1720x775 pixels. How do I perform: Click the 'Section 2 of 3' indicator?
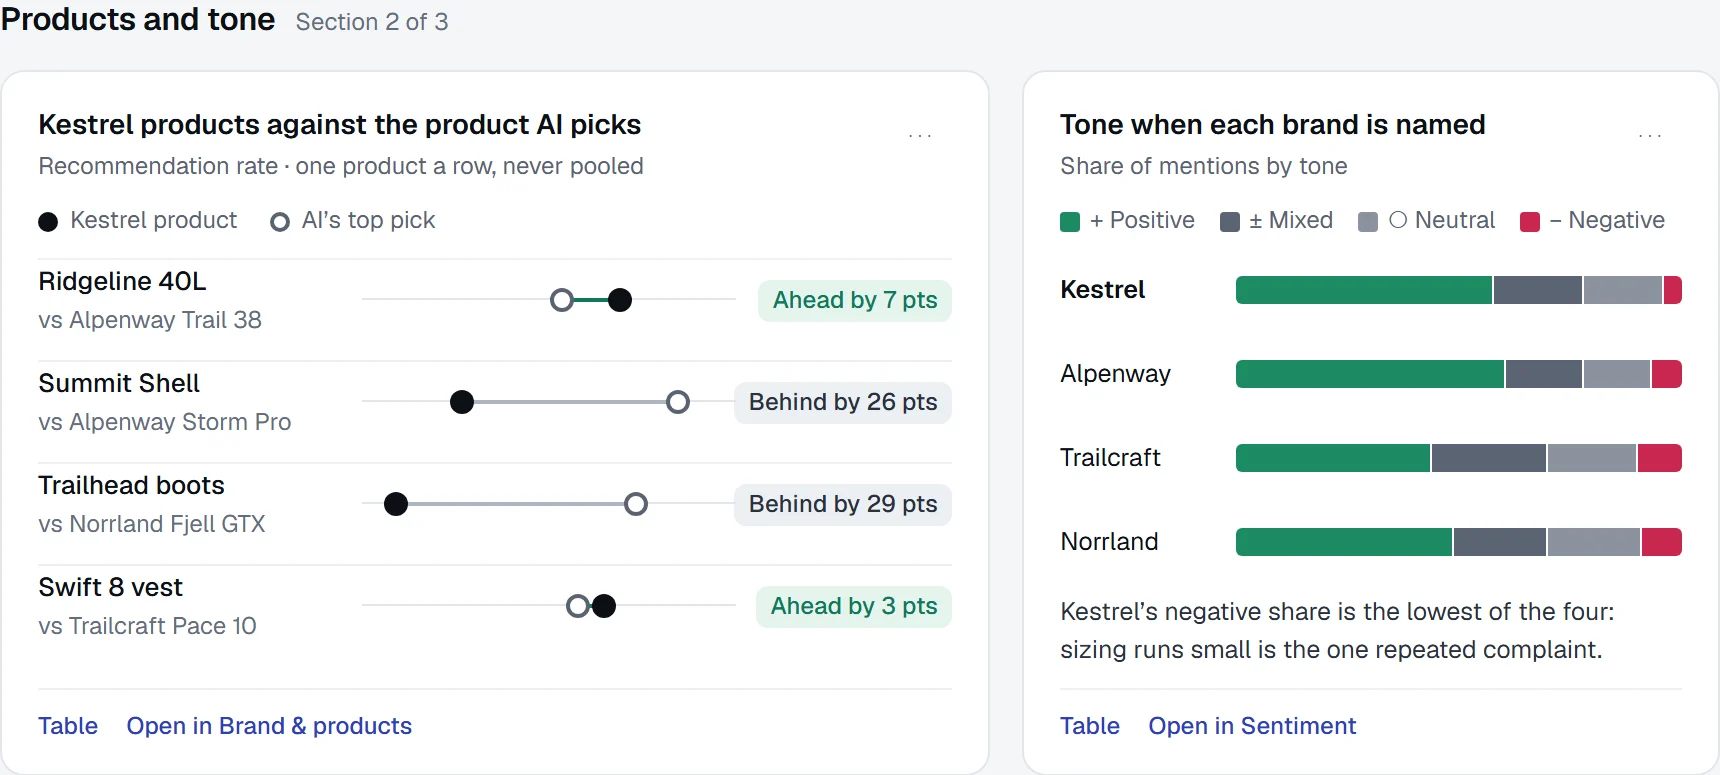coord(372,22)
